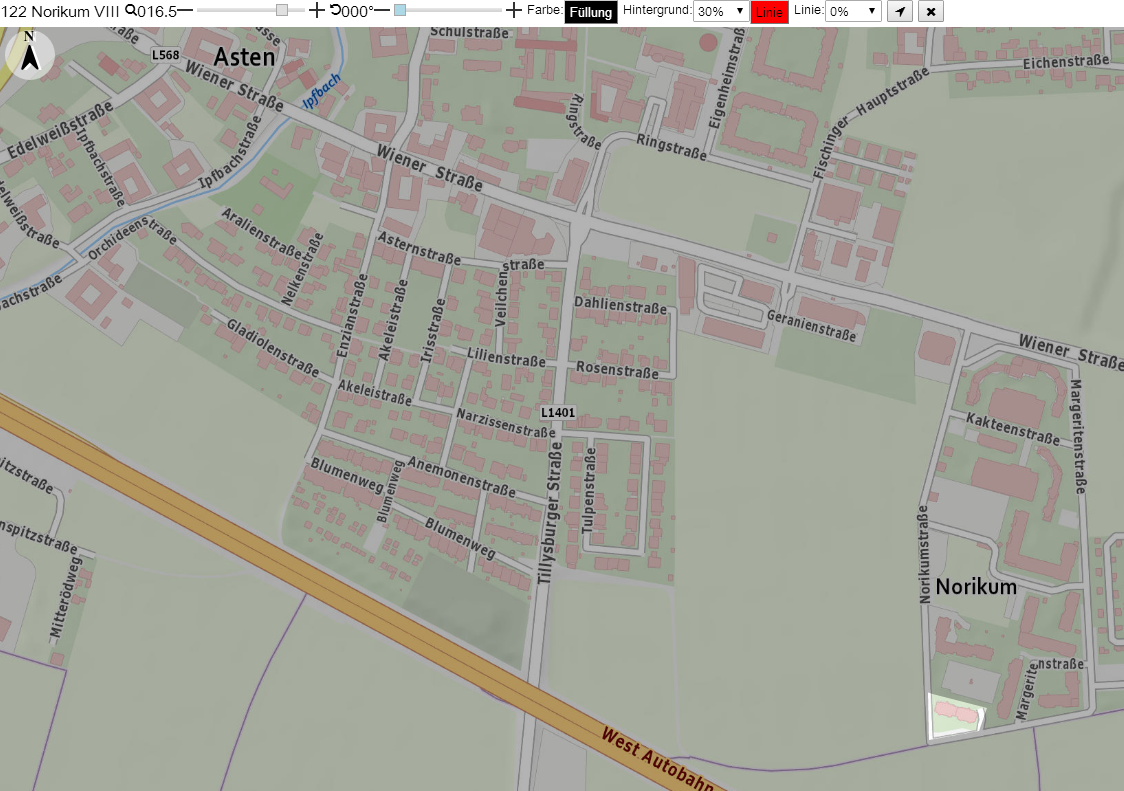The height and width of the screenshot is (791, 1124).
Task: Click the black Füllung color button
Action: (591, 12)
